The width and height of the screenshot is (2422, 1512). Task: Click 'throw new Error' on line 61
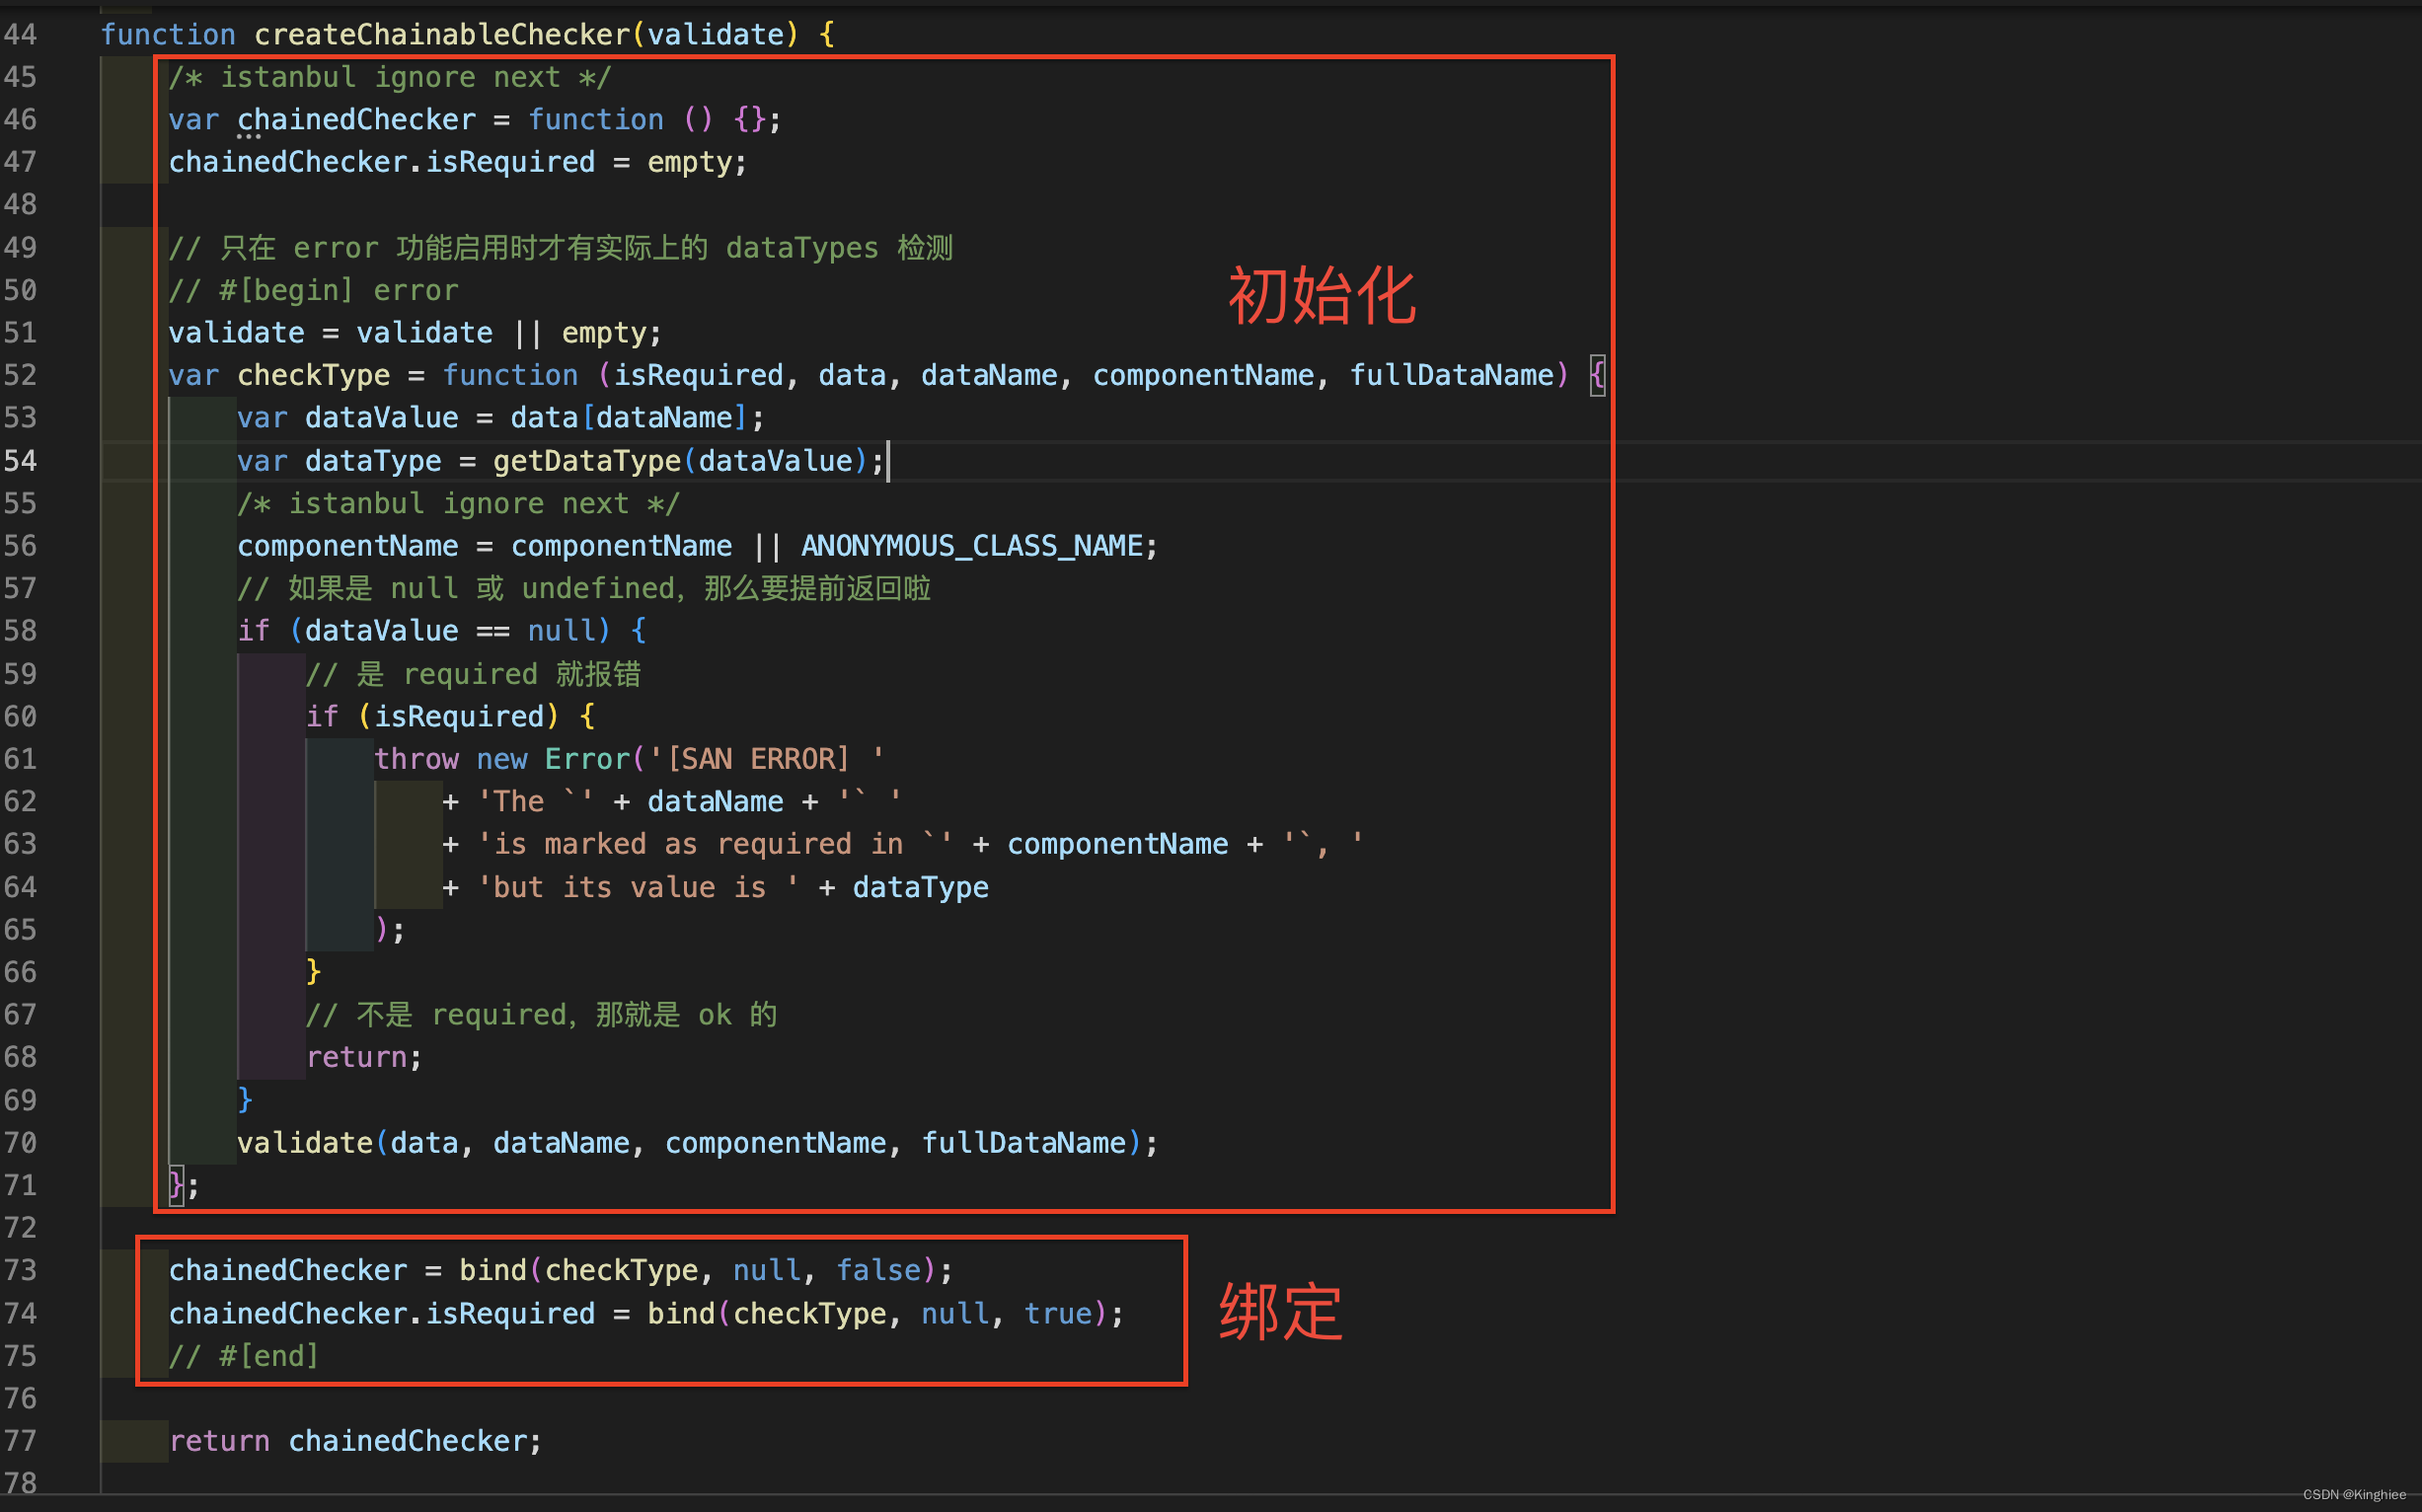[x=502, y=759]
